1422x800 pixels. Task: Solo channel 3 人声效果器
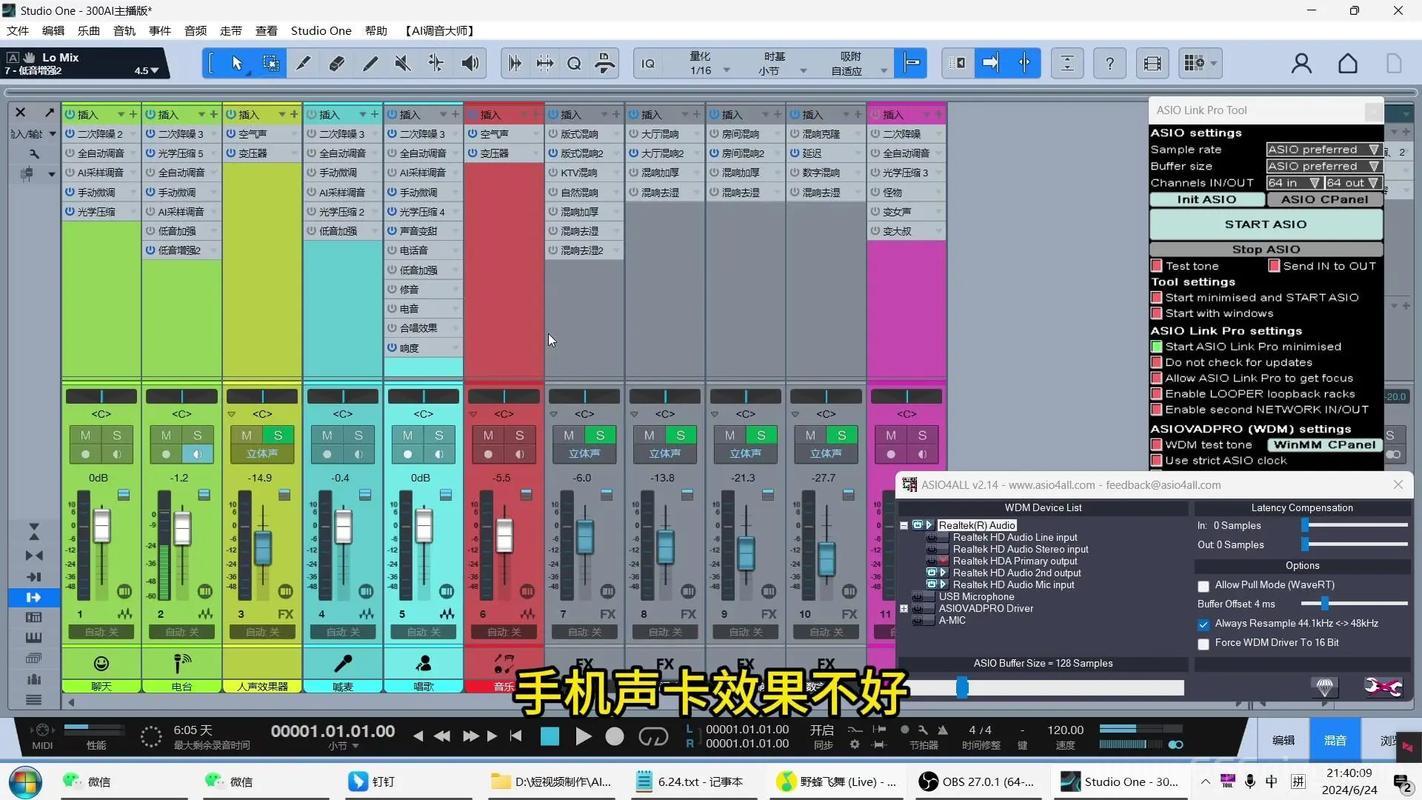click(x=278, y=435)
